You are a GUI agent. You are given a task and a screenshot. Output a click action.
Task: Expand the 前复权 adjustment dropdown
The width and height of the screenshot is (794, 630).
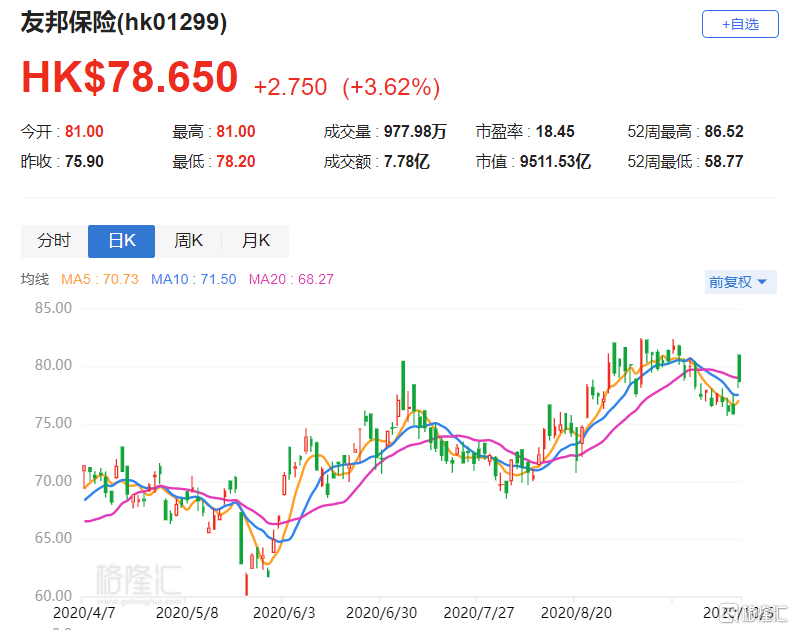(740, 282)
